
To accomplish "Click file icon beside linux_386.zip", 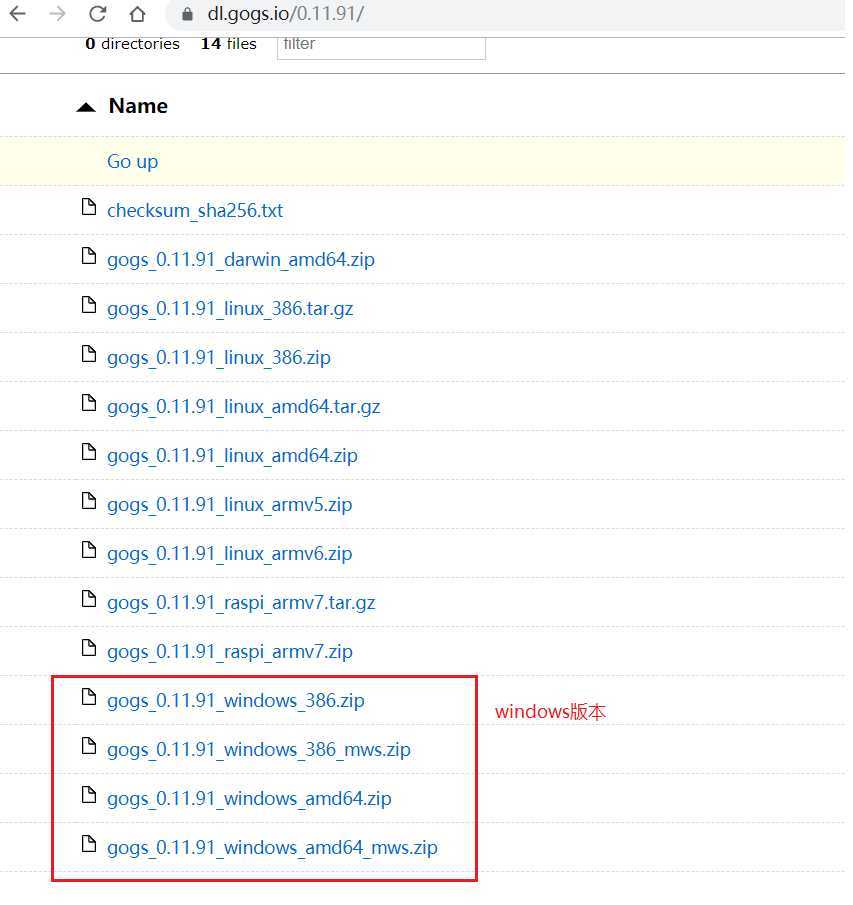I will [89, 354].
